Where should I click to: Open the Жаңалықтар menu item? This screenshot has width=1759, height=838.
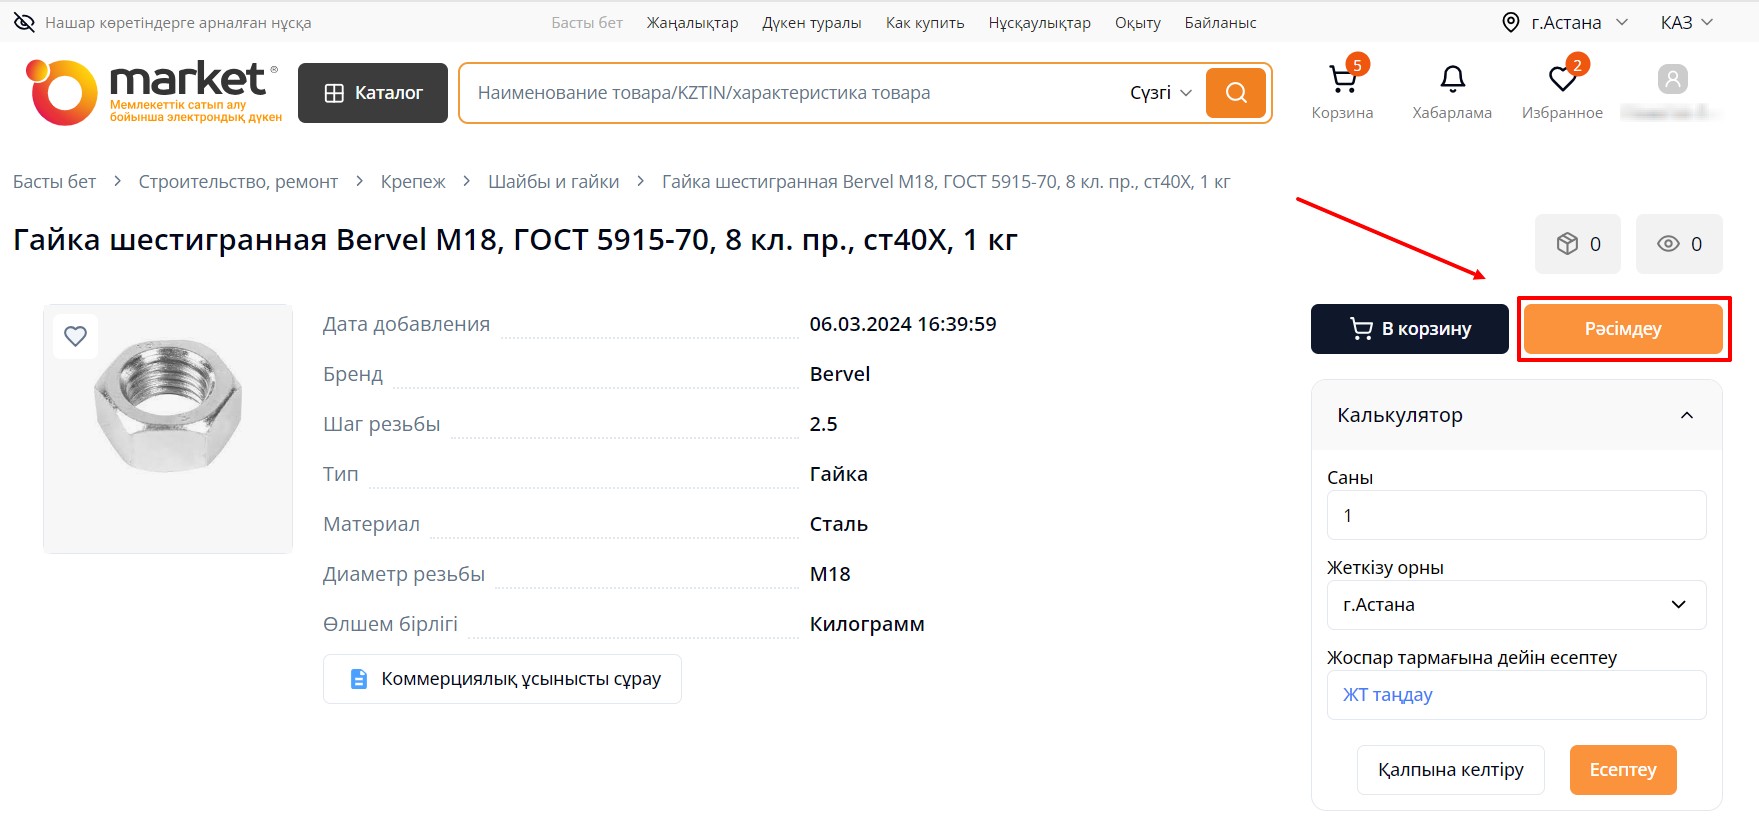point(692,22)
